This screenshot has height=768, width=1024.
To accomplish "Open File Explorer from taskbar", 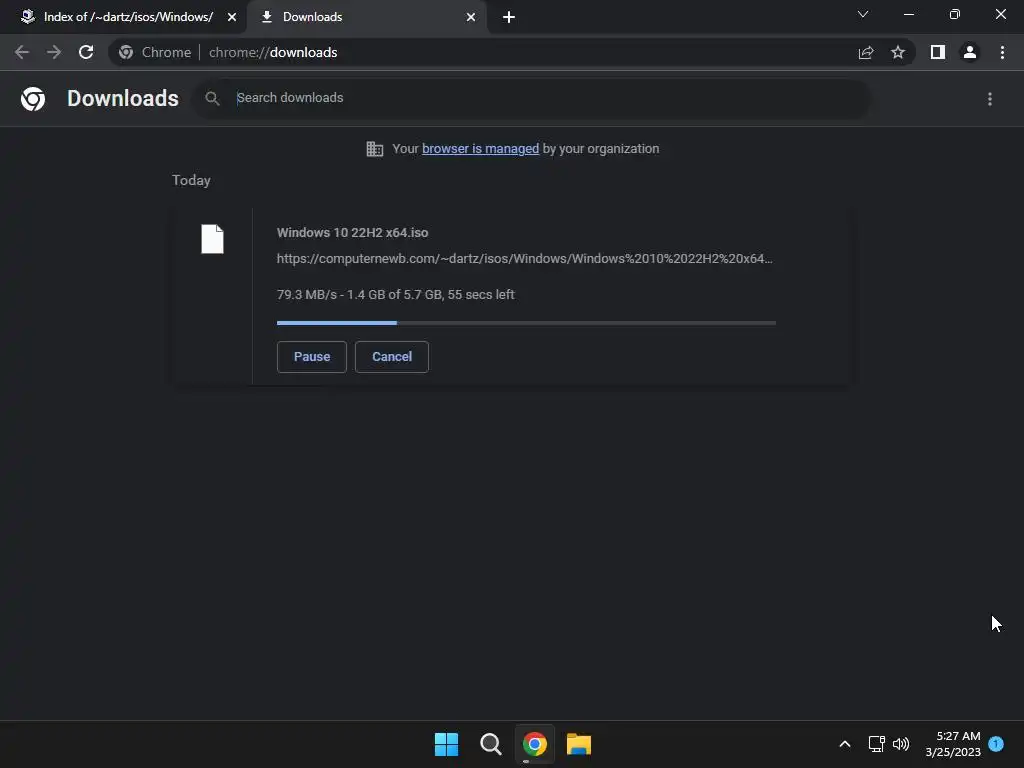I will point(579,744).
